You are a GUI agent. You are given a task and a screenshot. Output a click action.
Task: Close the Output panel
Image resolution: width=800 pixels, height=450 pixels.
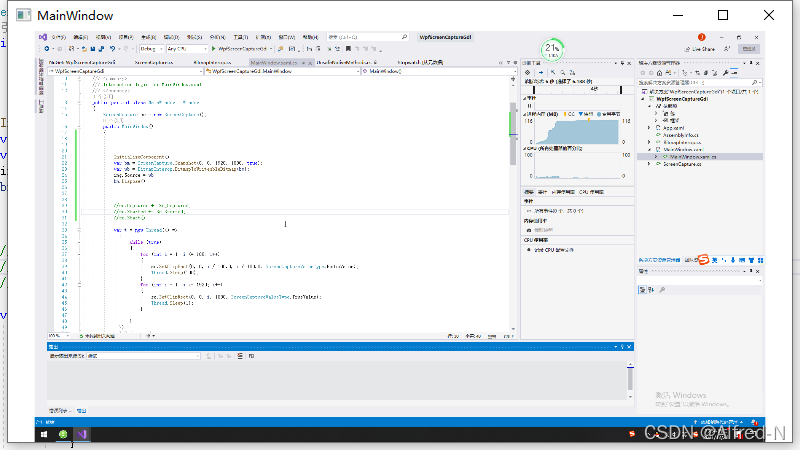click(629, 347)
